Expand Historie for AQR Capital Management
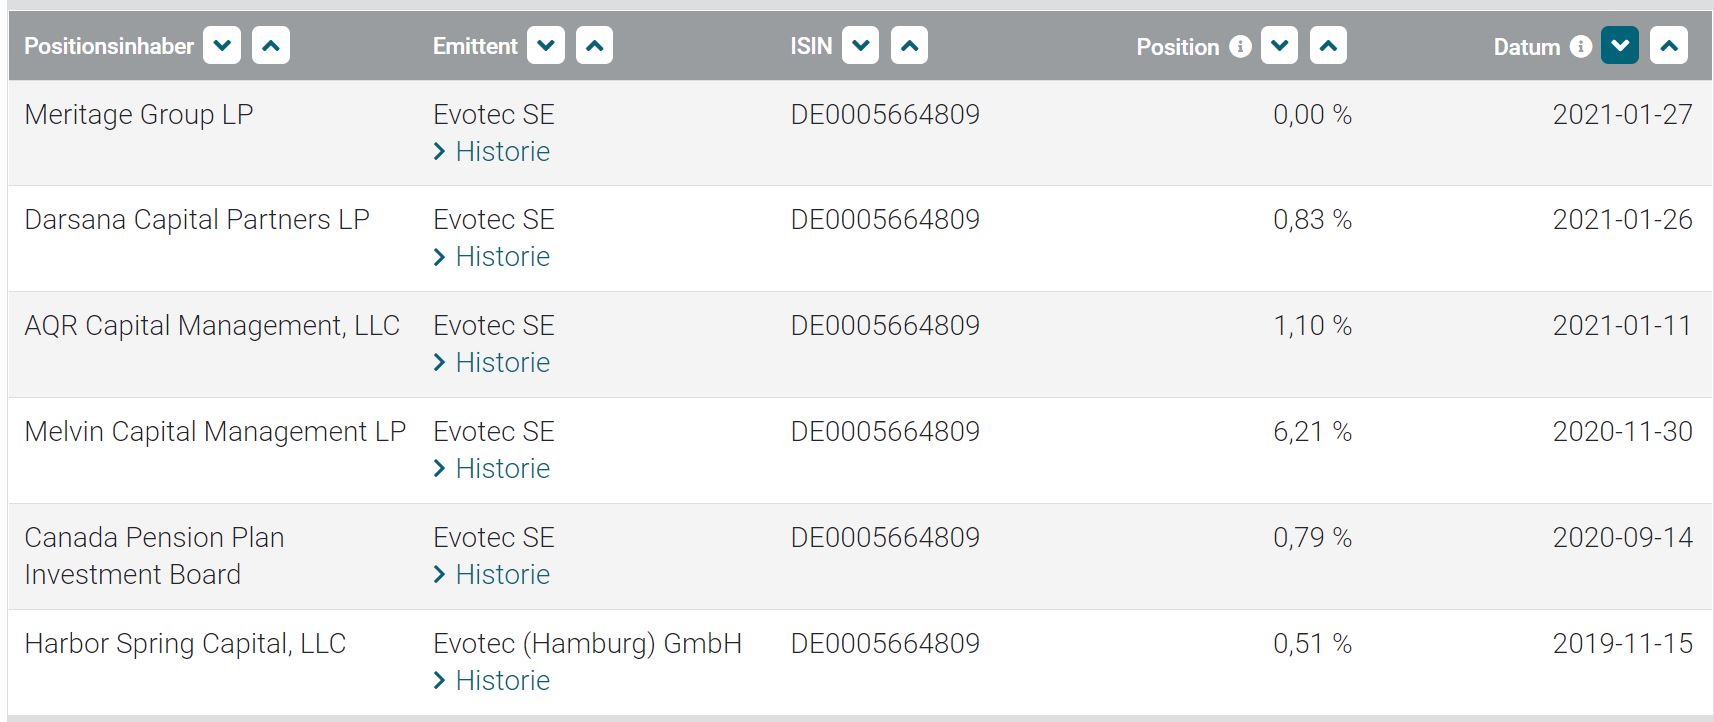 click(502, 363)
